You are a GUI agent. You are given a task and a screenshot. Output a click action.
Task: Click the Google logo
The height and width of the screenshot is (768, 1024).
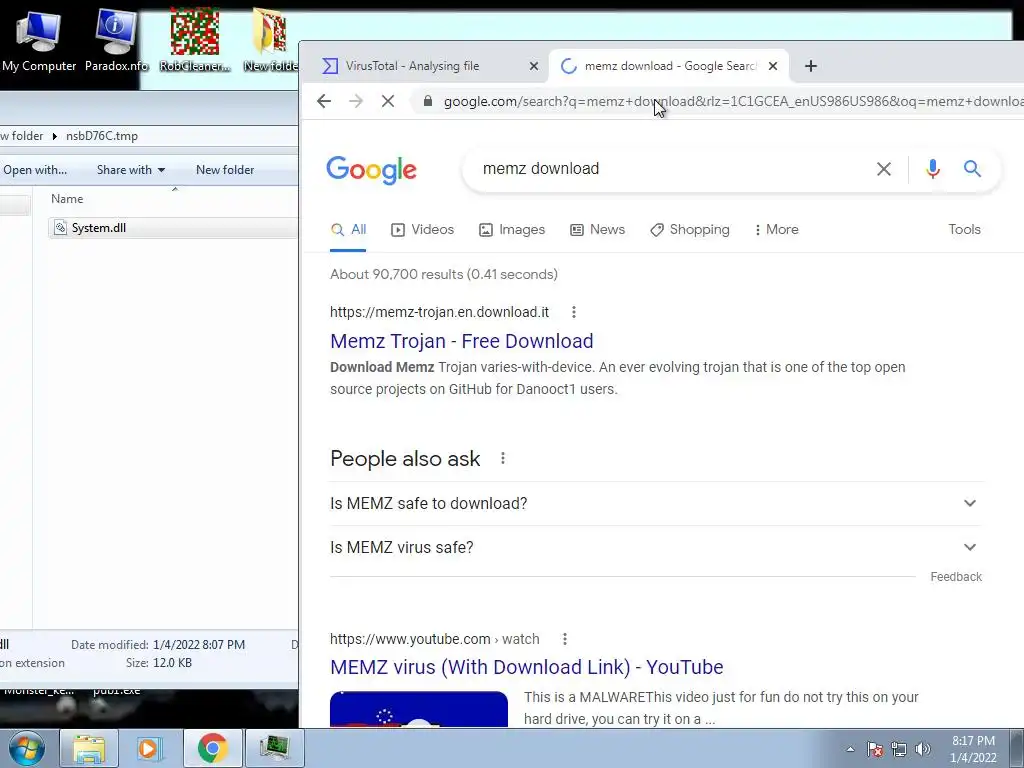(x=371, y=170)
